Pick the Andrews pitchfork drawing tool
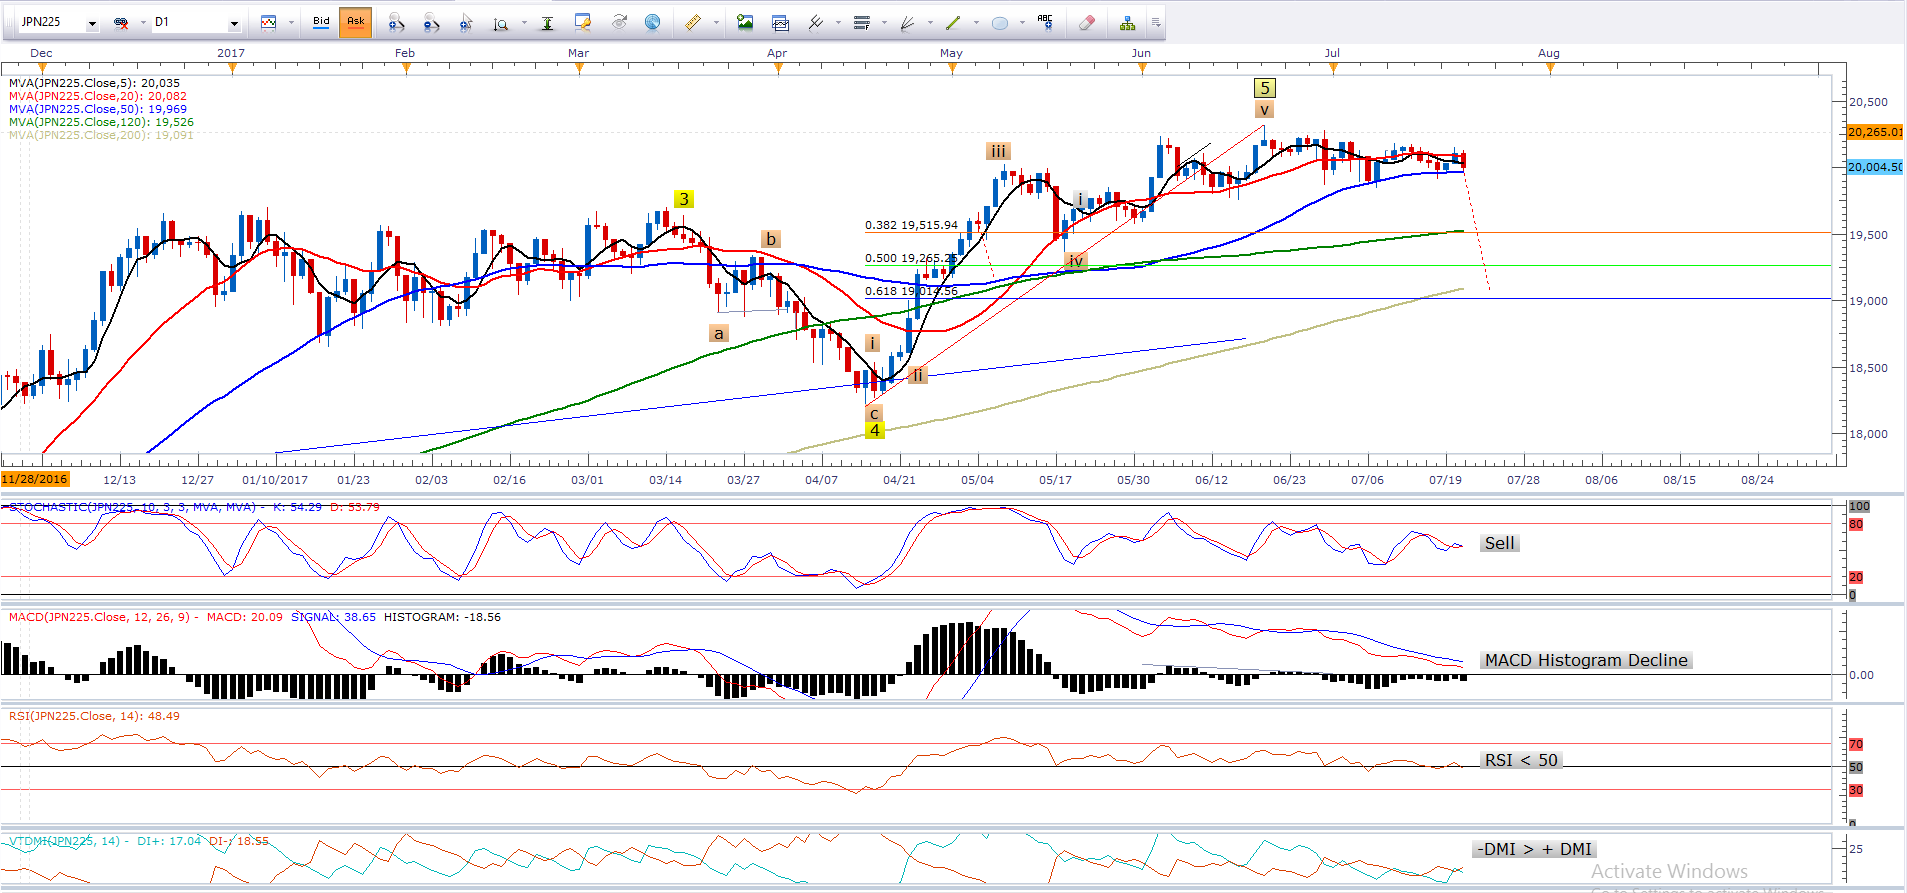Viewport: 1907px width, 893px height. pyautogui.click(x=815, y=22)
